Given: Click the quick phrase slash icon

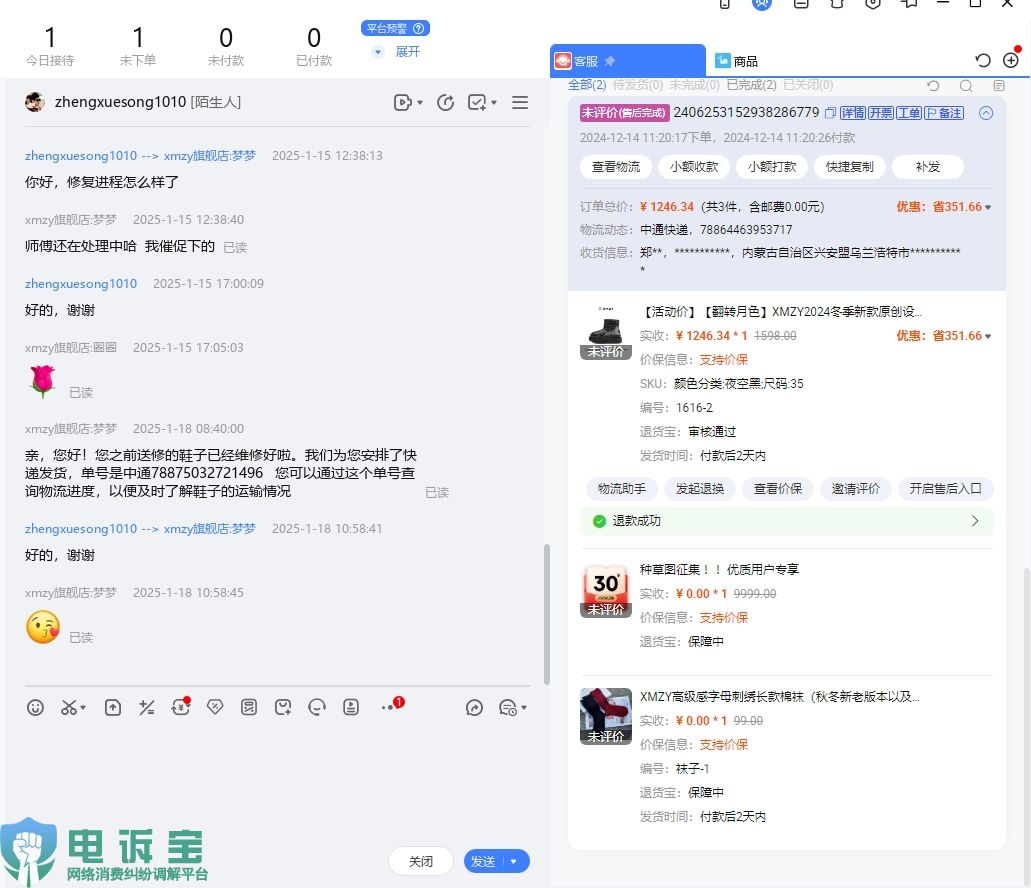Looking at the screenshot, I should click(147, 707).
